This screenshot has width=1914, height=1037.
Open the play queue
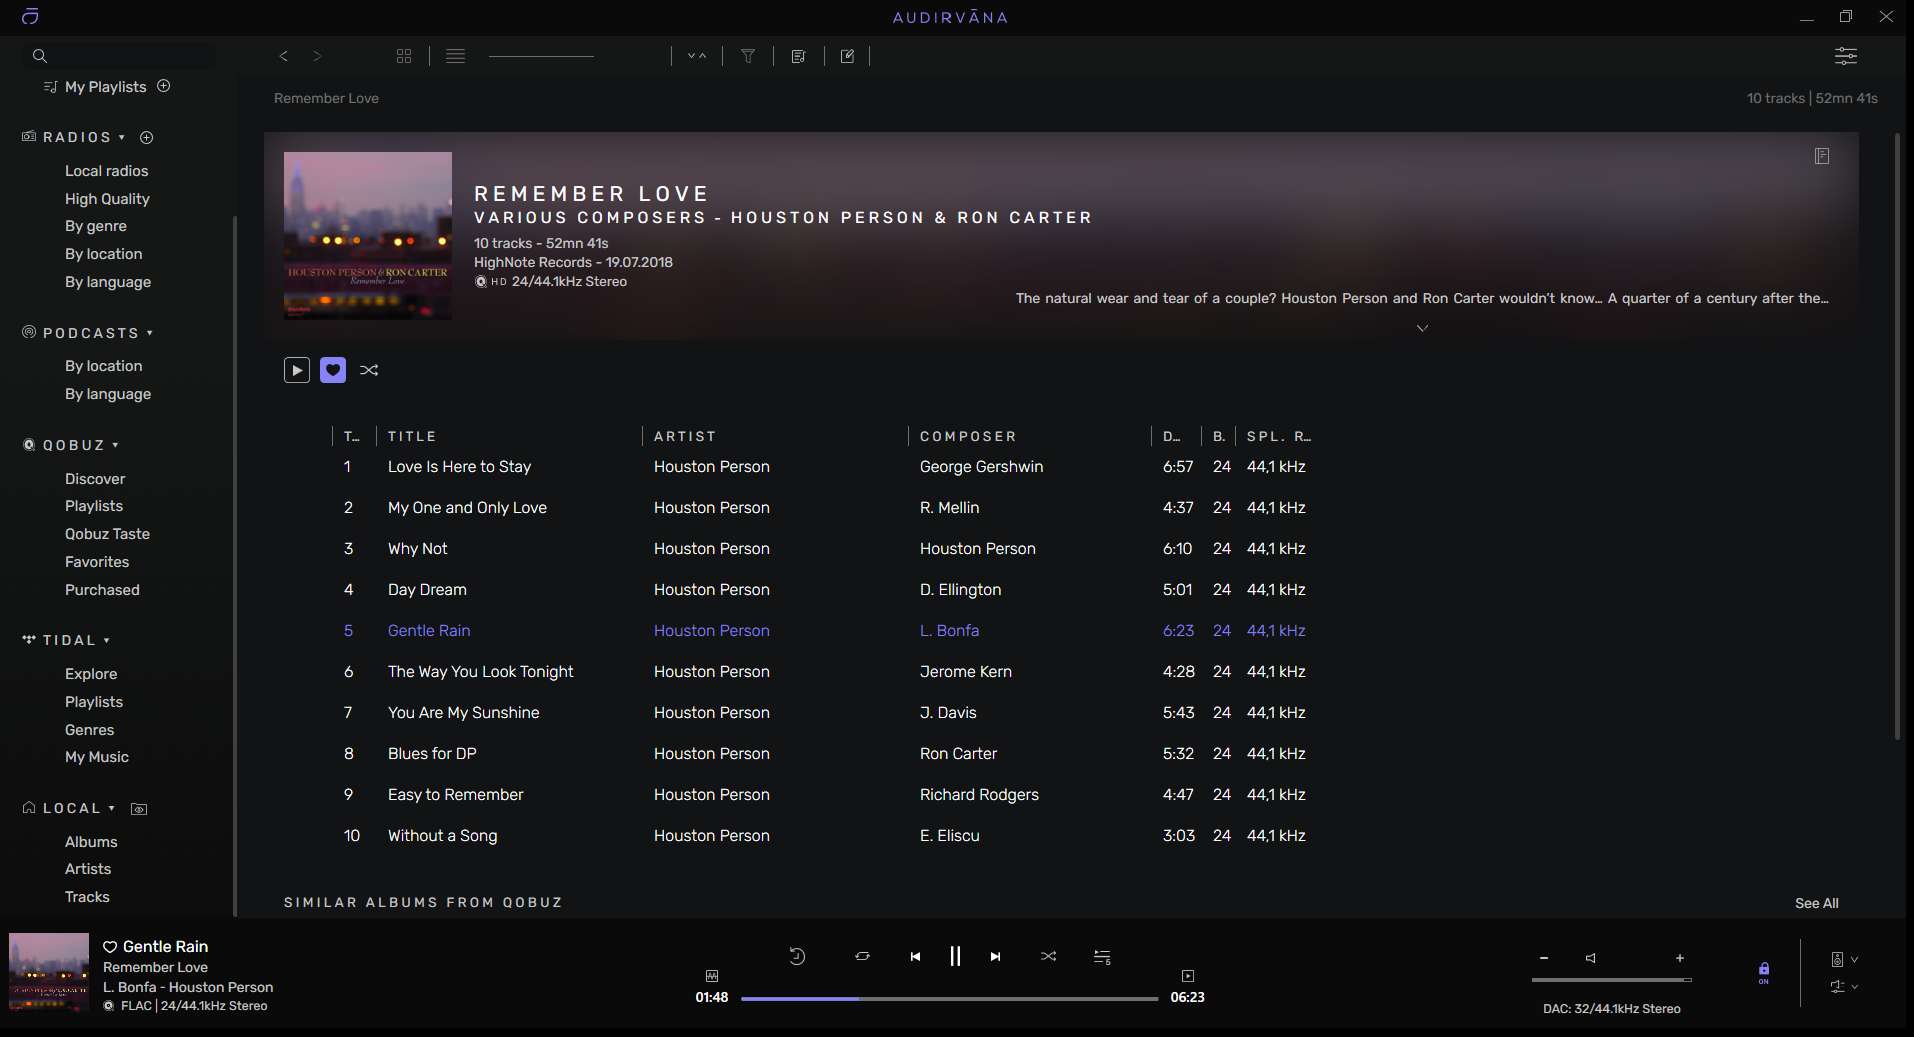pos(1102,957)
